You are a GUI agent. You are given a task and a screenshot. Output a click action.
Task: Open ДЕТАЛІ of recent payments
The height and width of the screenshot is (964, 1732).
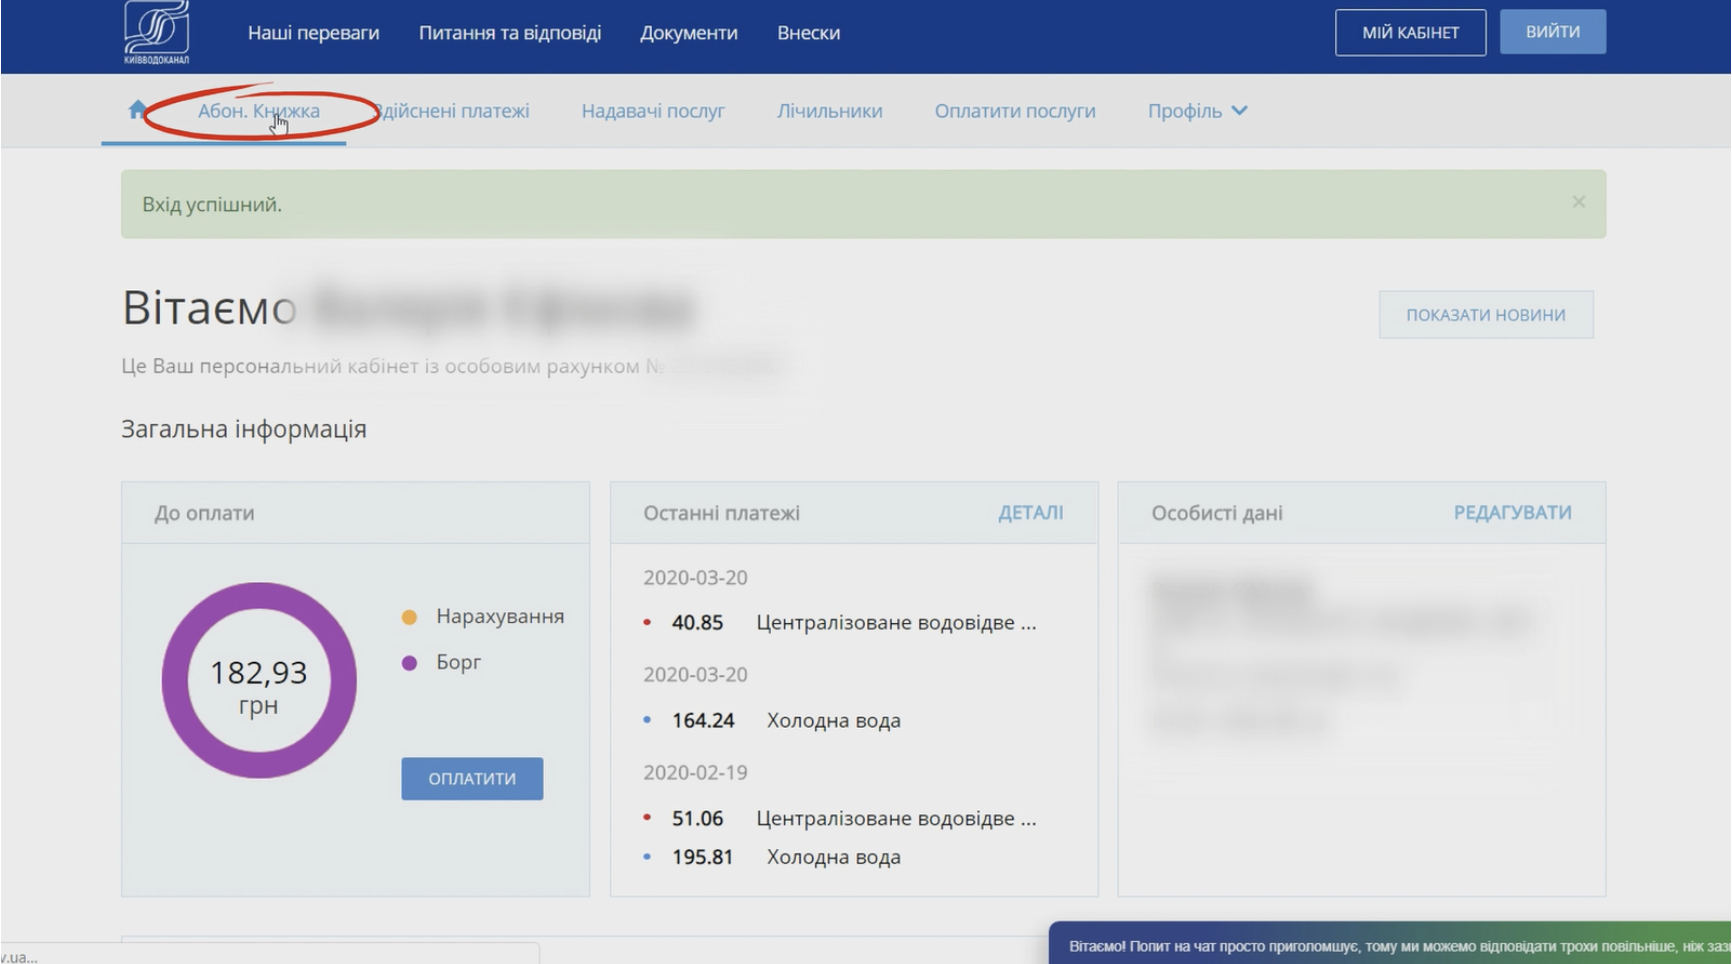pyautogui.click(x=1031, y=513)
